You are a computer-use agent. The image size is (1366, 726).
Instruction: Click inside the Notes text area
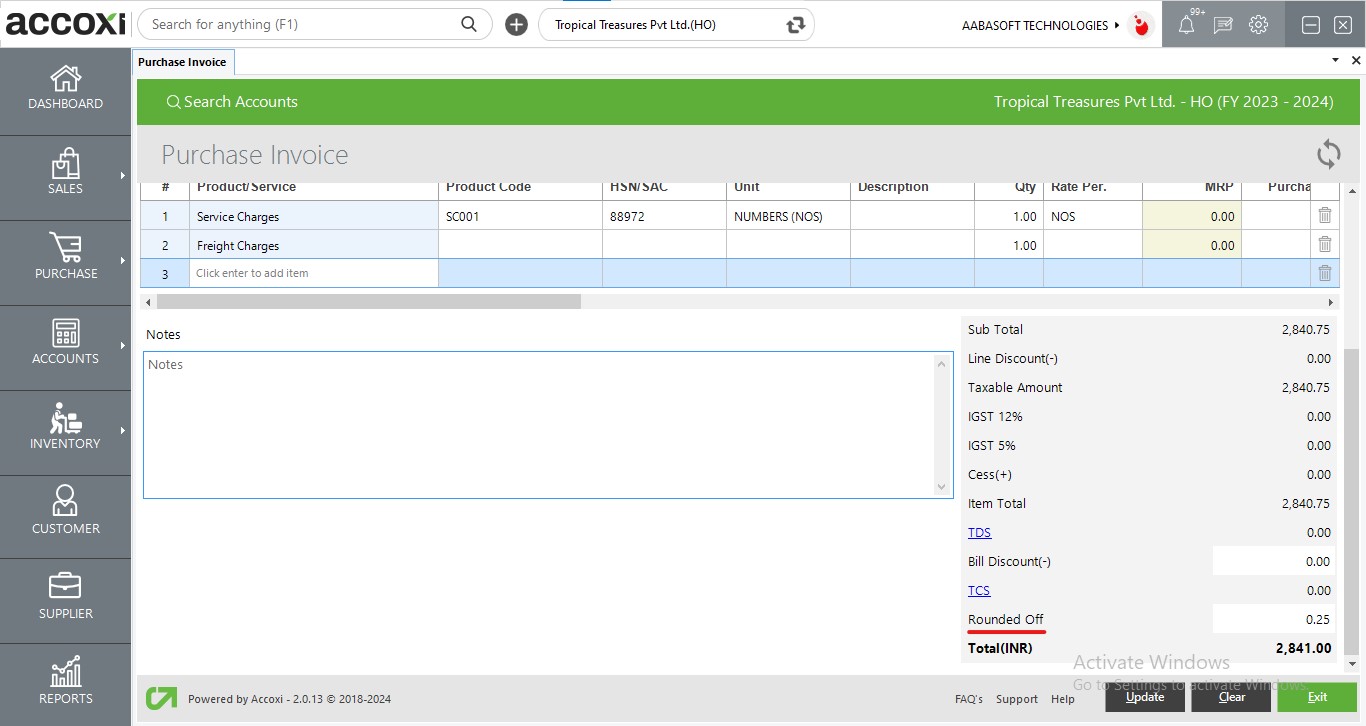[x=540, y=425]
